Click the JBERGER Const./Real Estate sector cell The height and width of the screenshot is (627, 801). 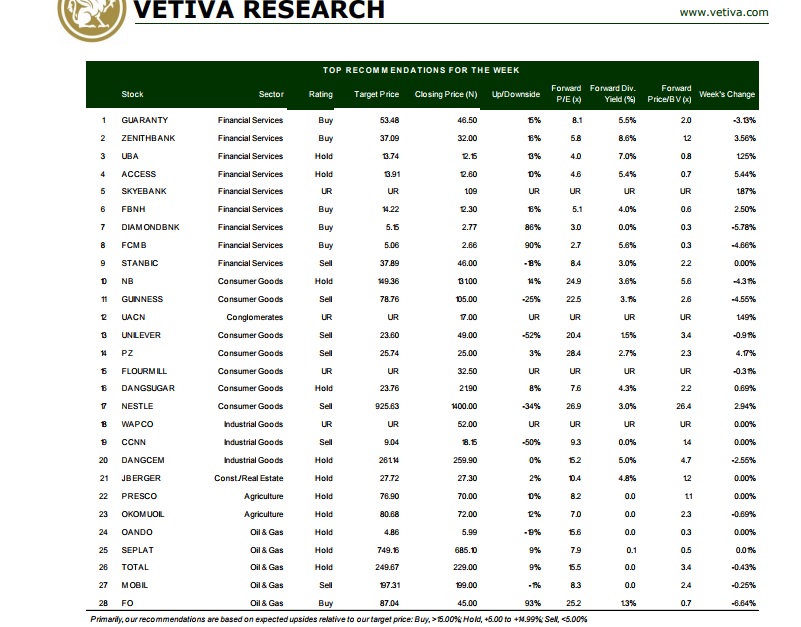coord(249,478)
